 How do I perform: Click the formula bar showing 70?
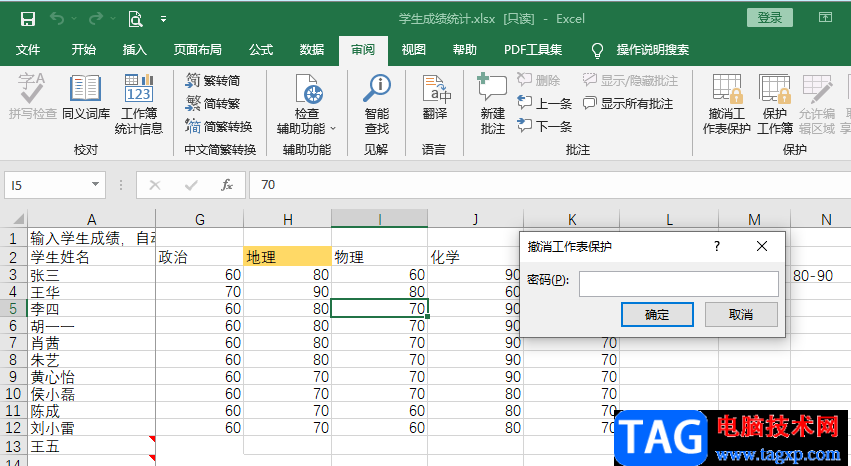click(x=550, y=185)
